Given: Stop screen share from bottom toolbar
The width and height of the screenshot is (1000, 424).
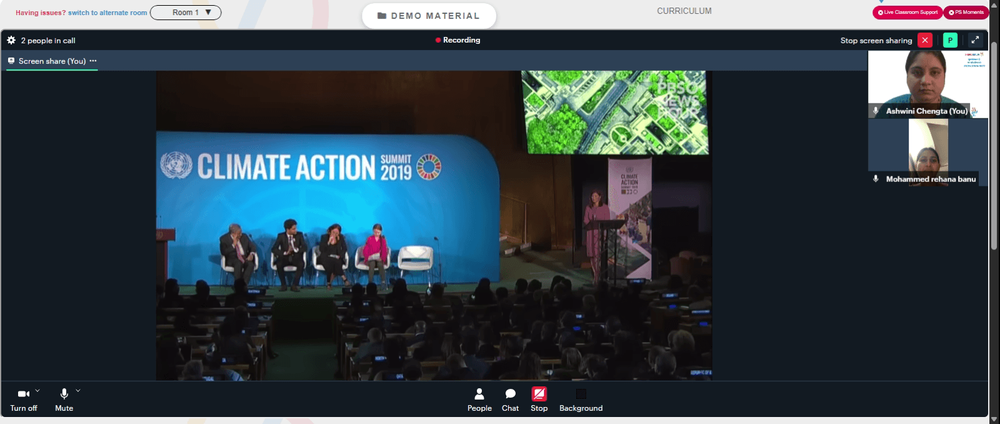Looking at the screenshot, I should click(x=539, y=399).
